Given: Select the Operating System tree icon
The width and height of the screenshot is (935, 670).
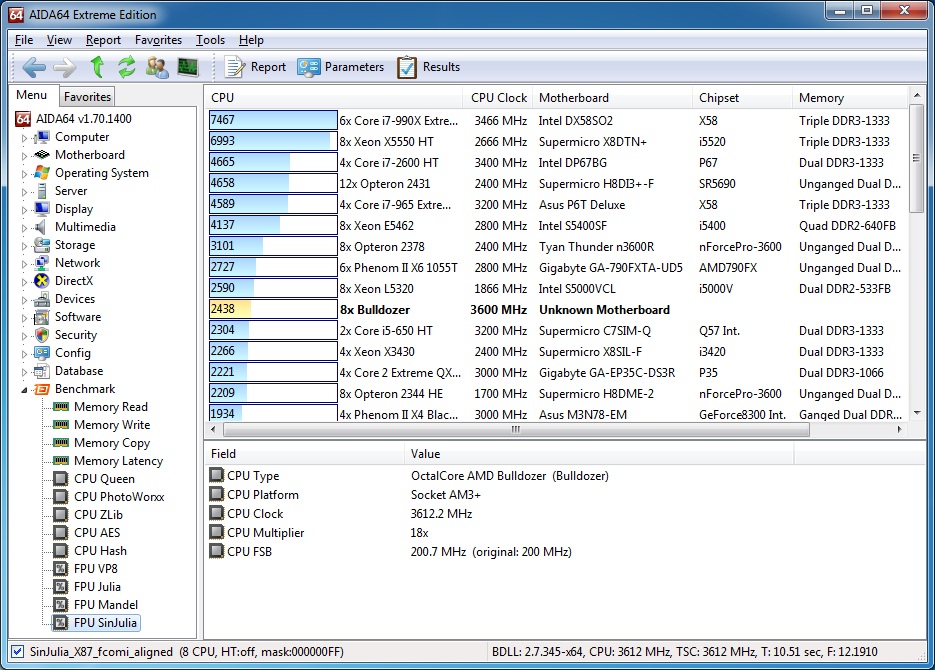Looking at the screenshot, I should (42, 173).
